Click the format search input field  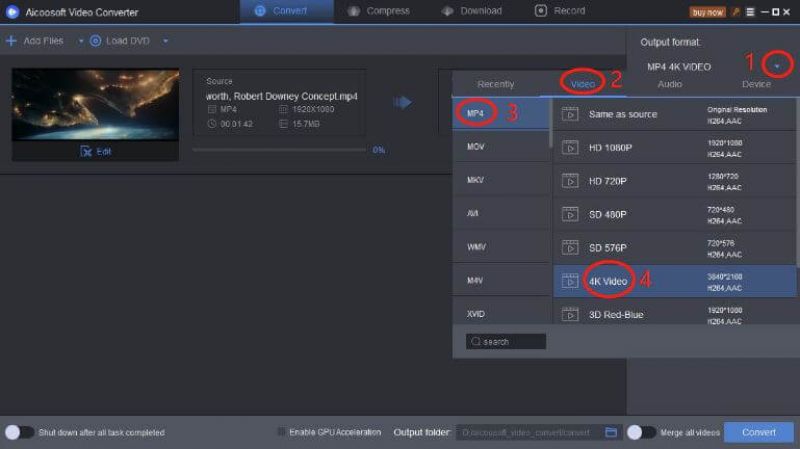coord(507,341)
